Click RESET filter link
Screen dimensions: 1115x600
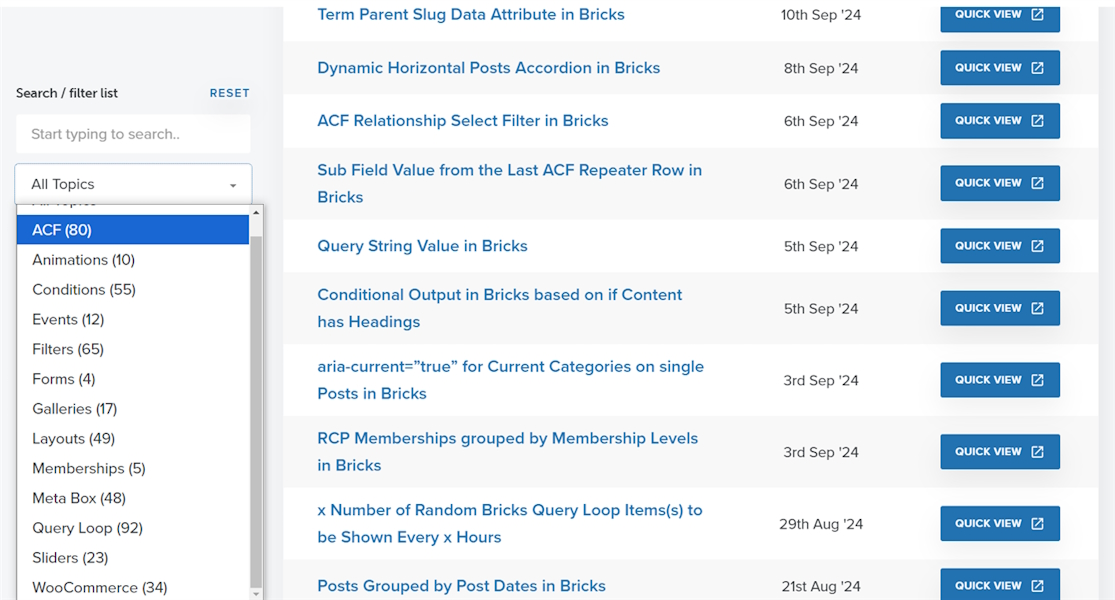229,93
